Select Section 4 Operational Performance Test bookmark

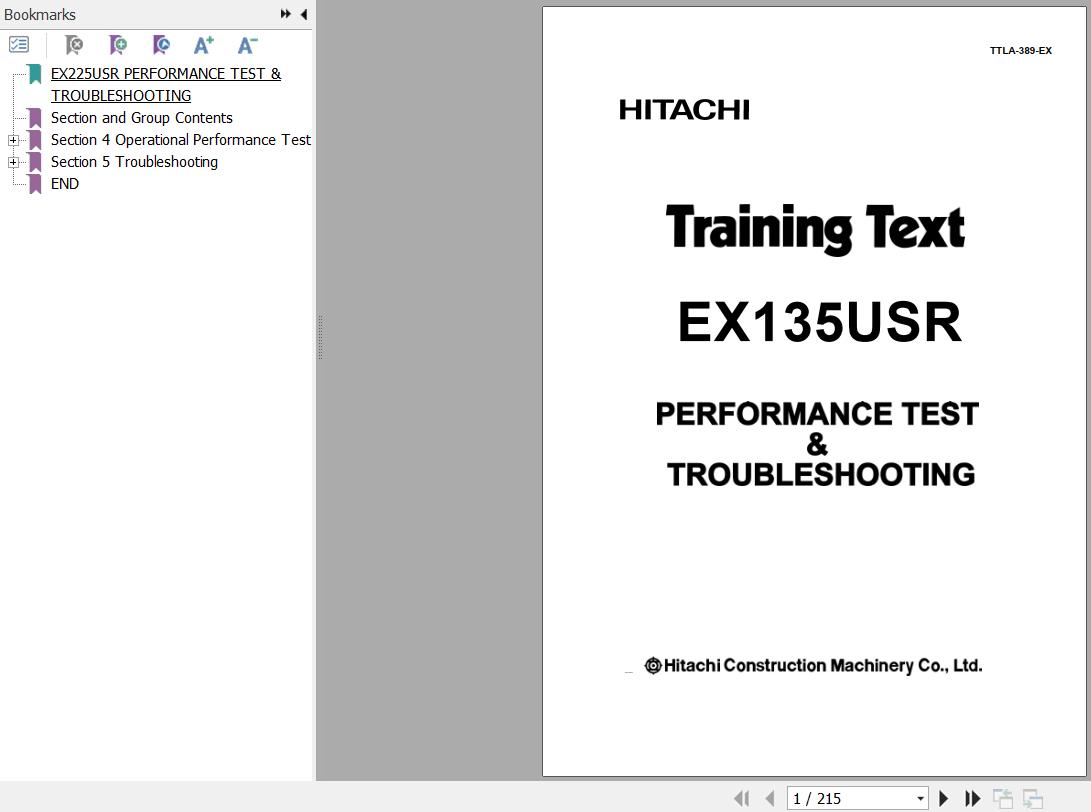point(181,140)
